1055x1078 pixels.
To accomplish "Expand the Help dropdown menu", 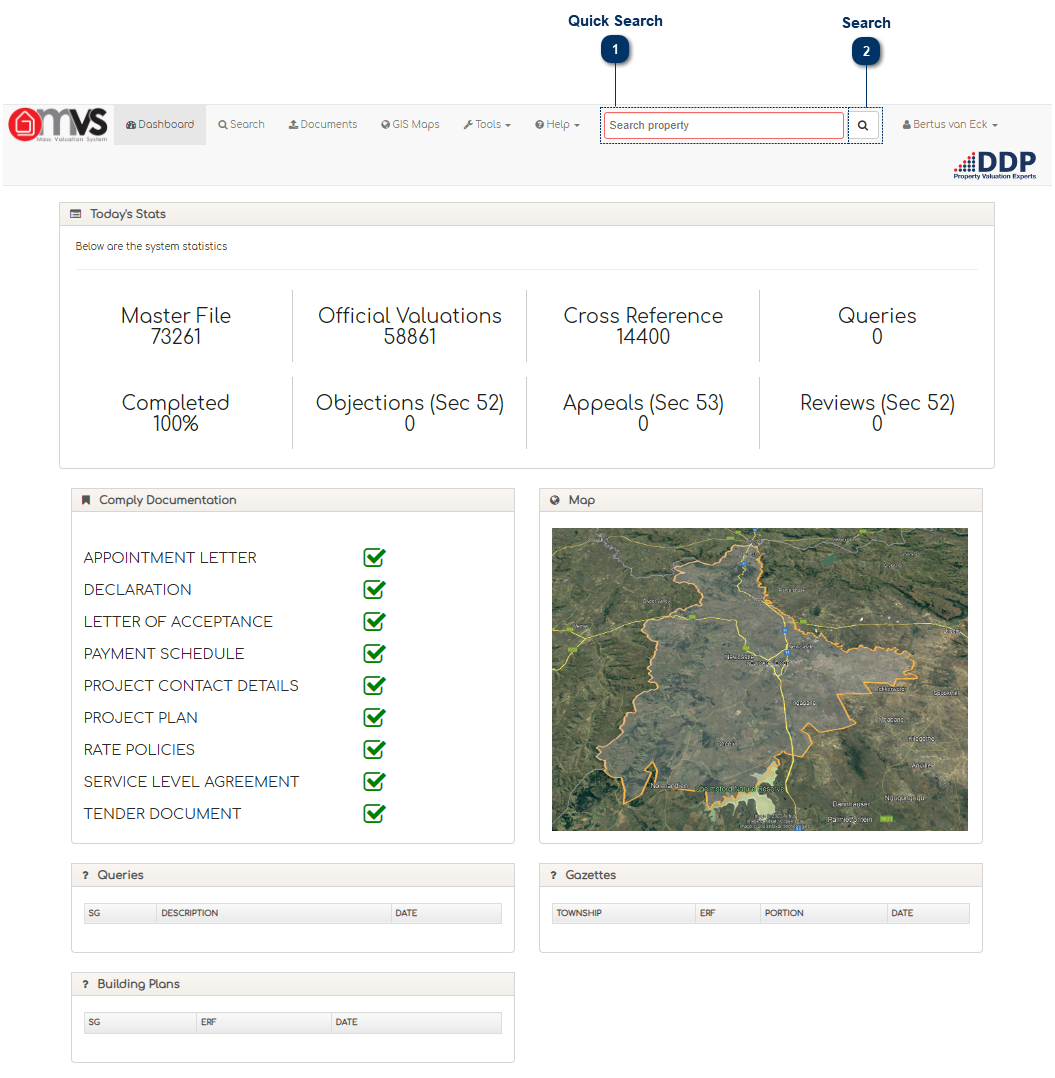I will point(557,124).
